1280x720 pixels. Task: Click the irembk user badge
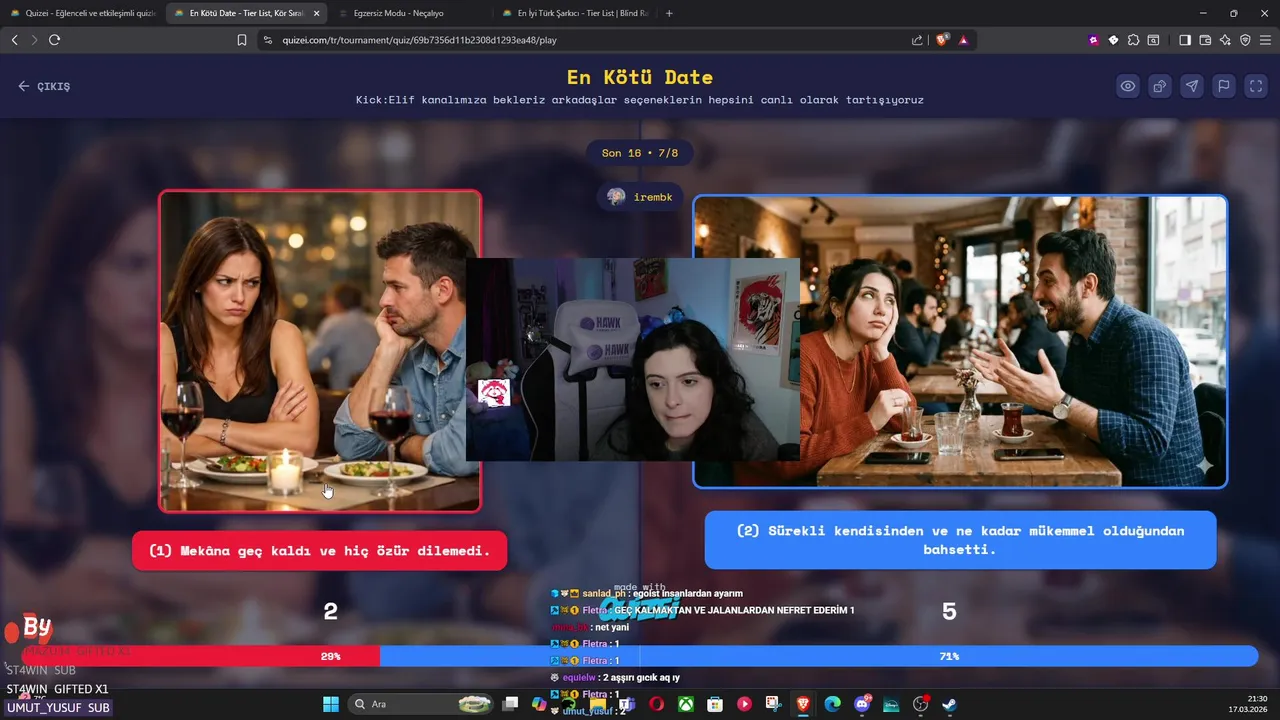[x=640, y=197]
